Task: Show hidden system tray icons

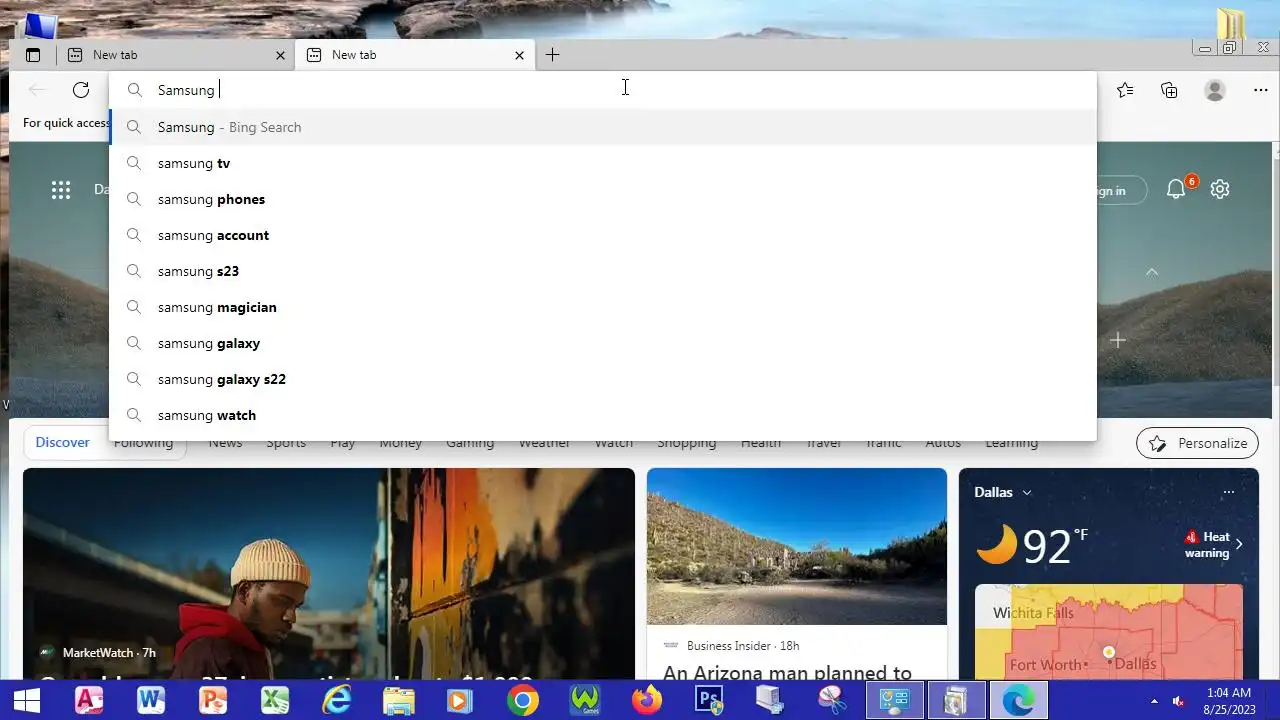Action: [1154, 701]
